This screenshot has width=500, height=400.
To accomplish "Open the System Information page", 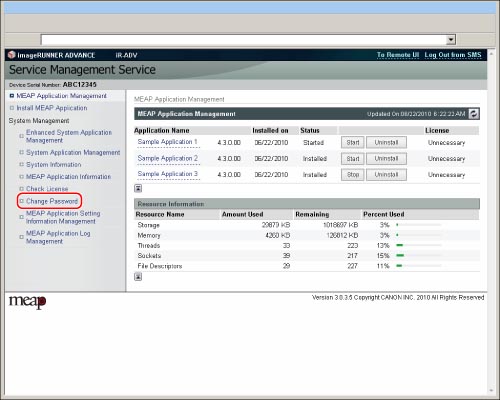I will click(54, 165).
